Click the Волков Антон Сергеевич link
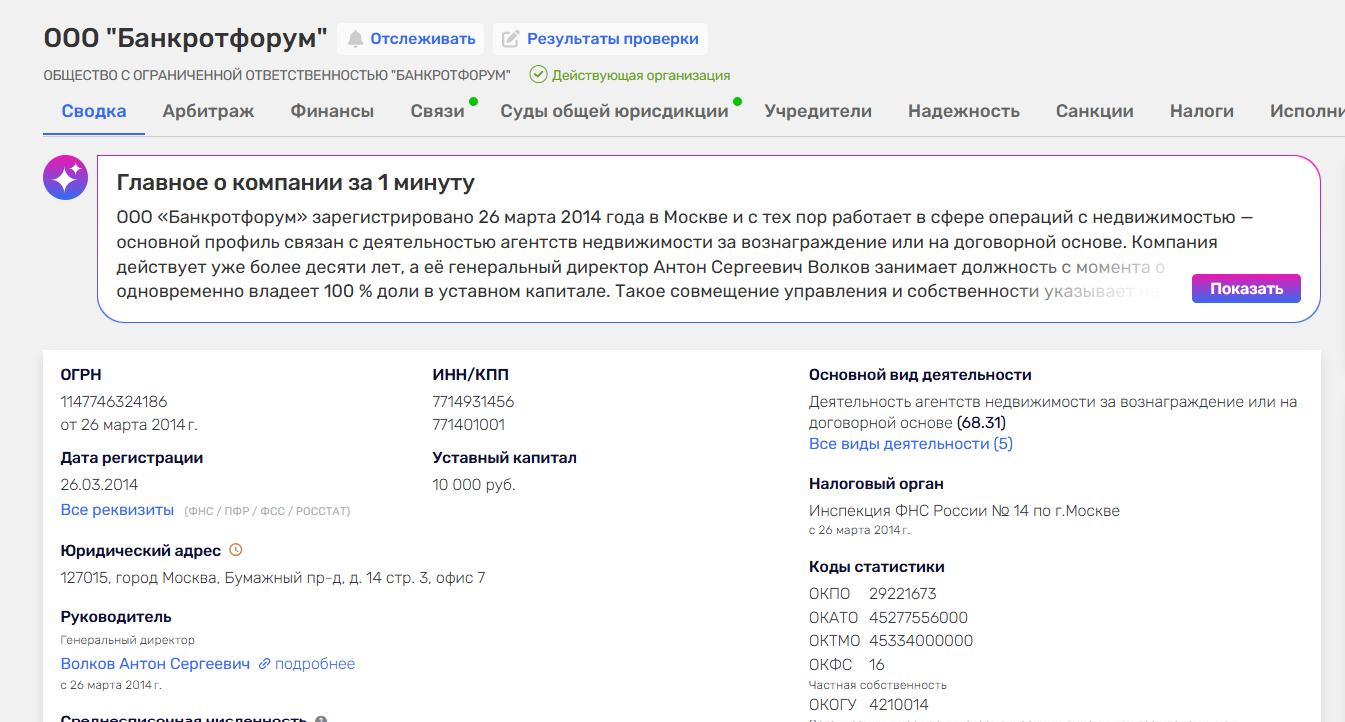Viewport: 1345px width, 722px height. pos(155,664)
